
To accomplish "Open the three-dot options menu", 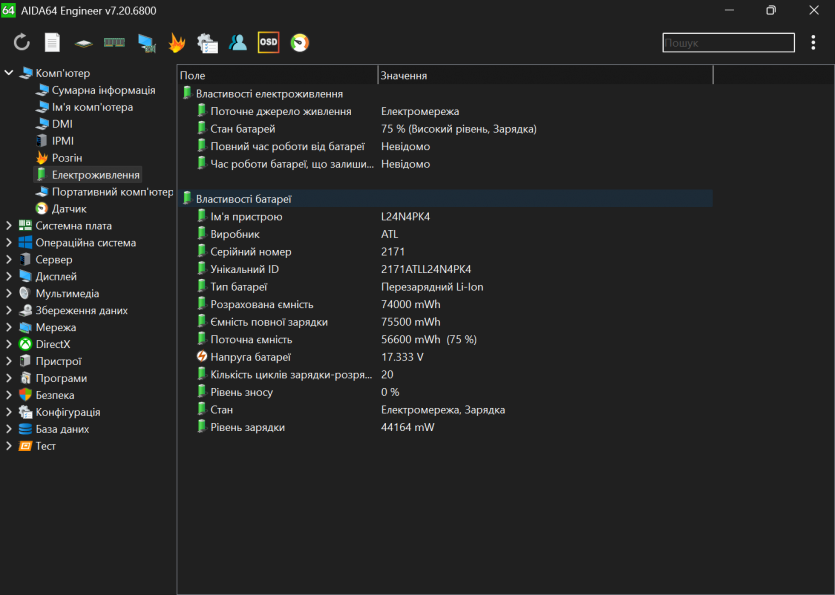I will pyautogui.click(x=813, y=42).
